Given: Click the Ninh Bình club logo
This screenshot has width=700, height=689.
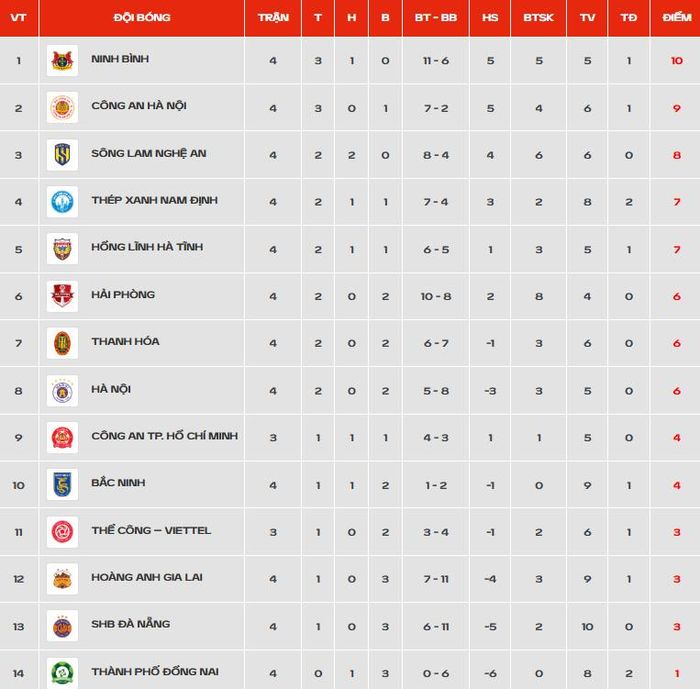Looking at the screenshot, I should point(62,61).
